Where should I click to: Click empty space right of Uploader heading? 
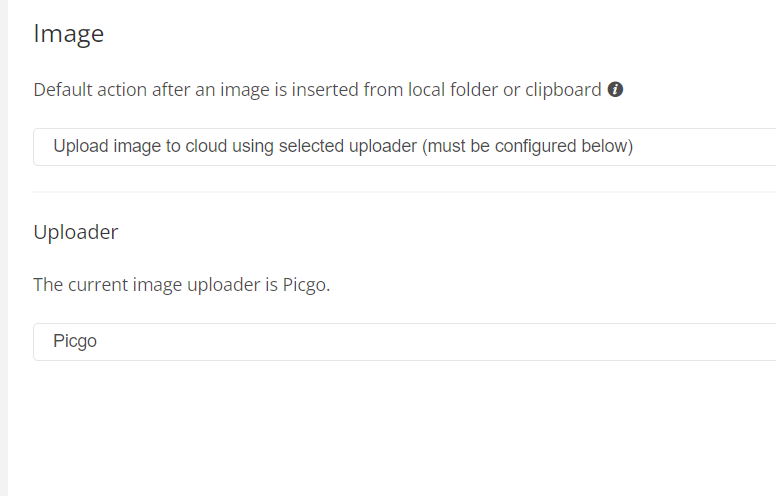coord(400,232)
